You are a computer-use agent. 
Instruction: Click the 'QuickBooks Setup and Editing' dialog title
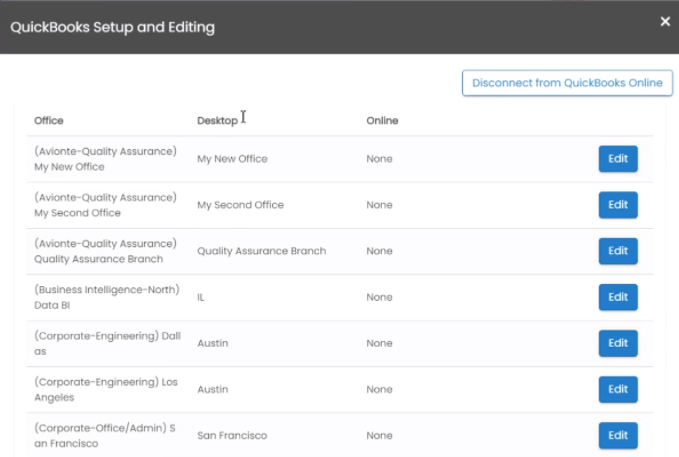pos(113,27)
